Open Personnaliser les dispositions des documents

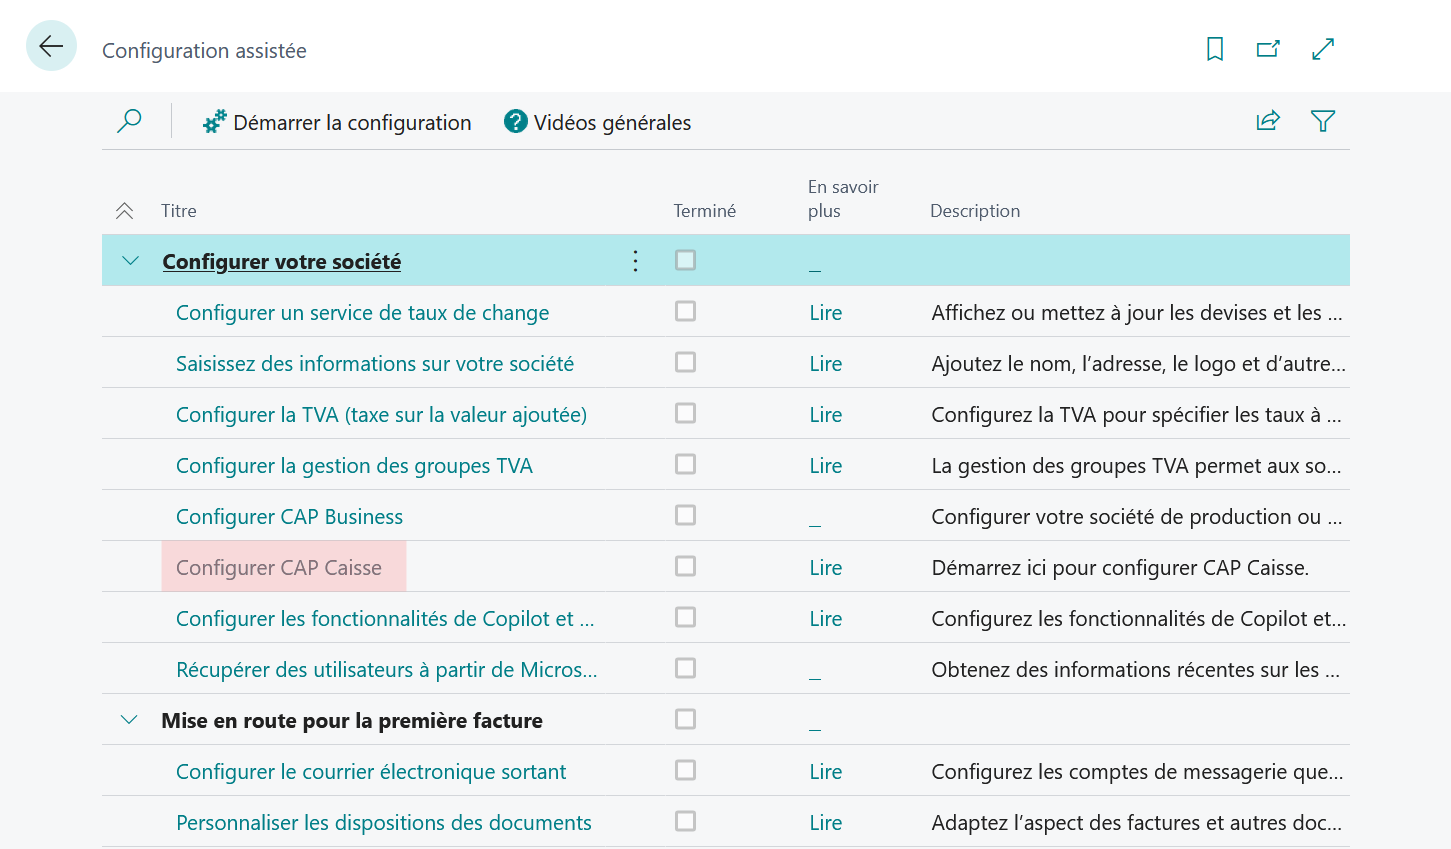[384, 823]
